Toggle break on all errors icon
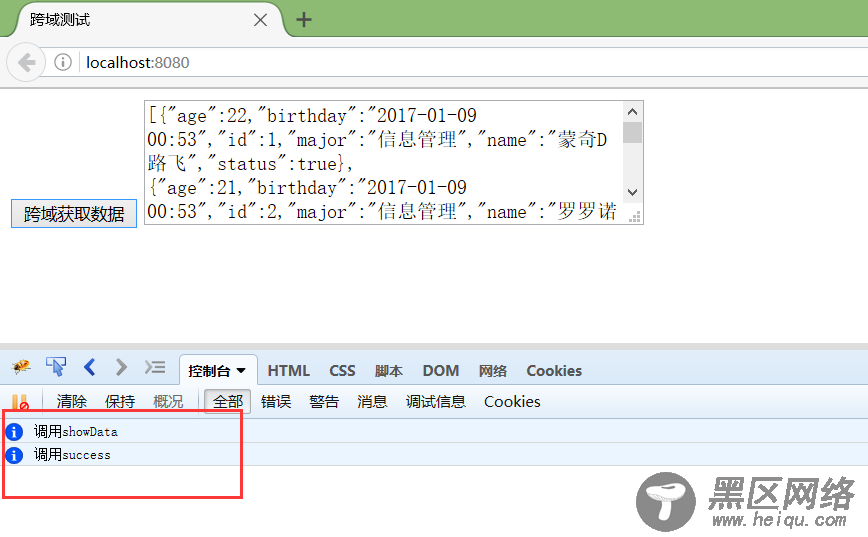Image resolution: width=868 pixels, height=537 pixels. click(x=20, y=402)
